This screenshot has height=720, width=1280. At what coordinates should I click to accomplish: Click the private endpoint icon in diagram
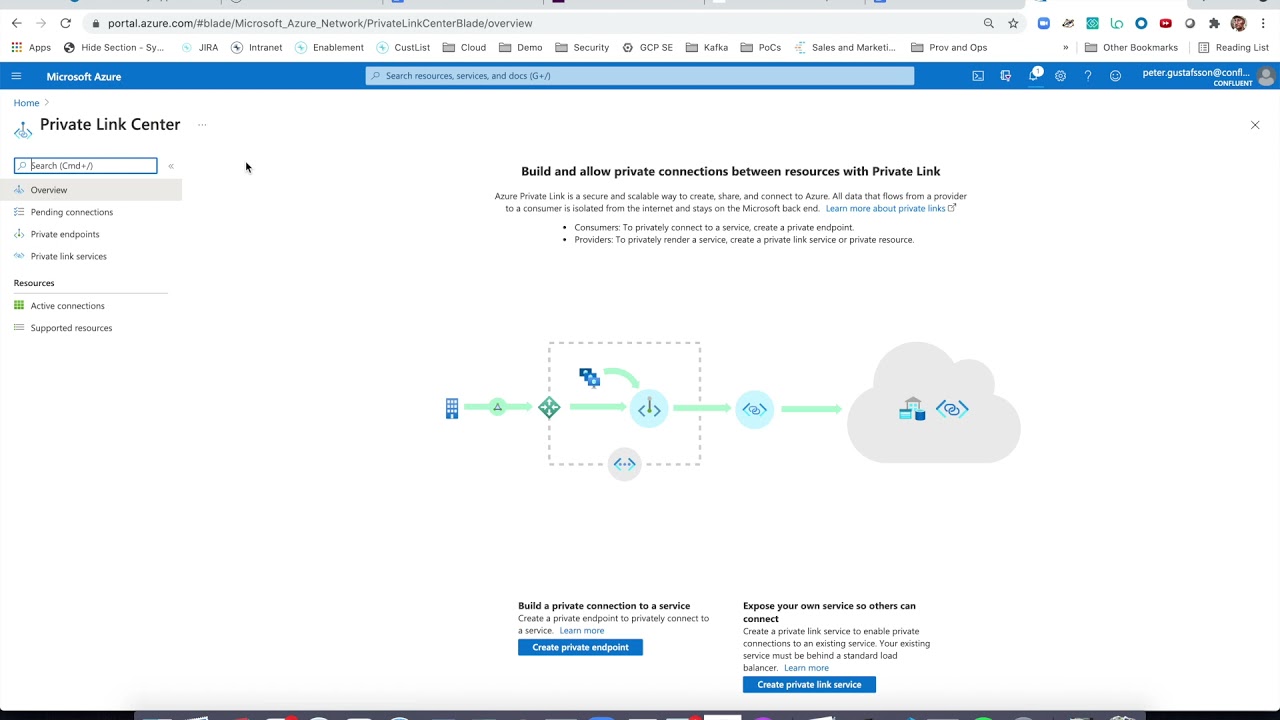pyautogui.click(x=649, y=408)
